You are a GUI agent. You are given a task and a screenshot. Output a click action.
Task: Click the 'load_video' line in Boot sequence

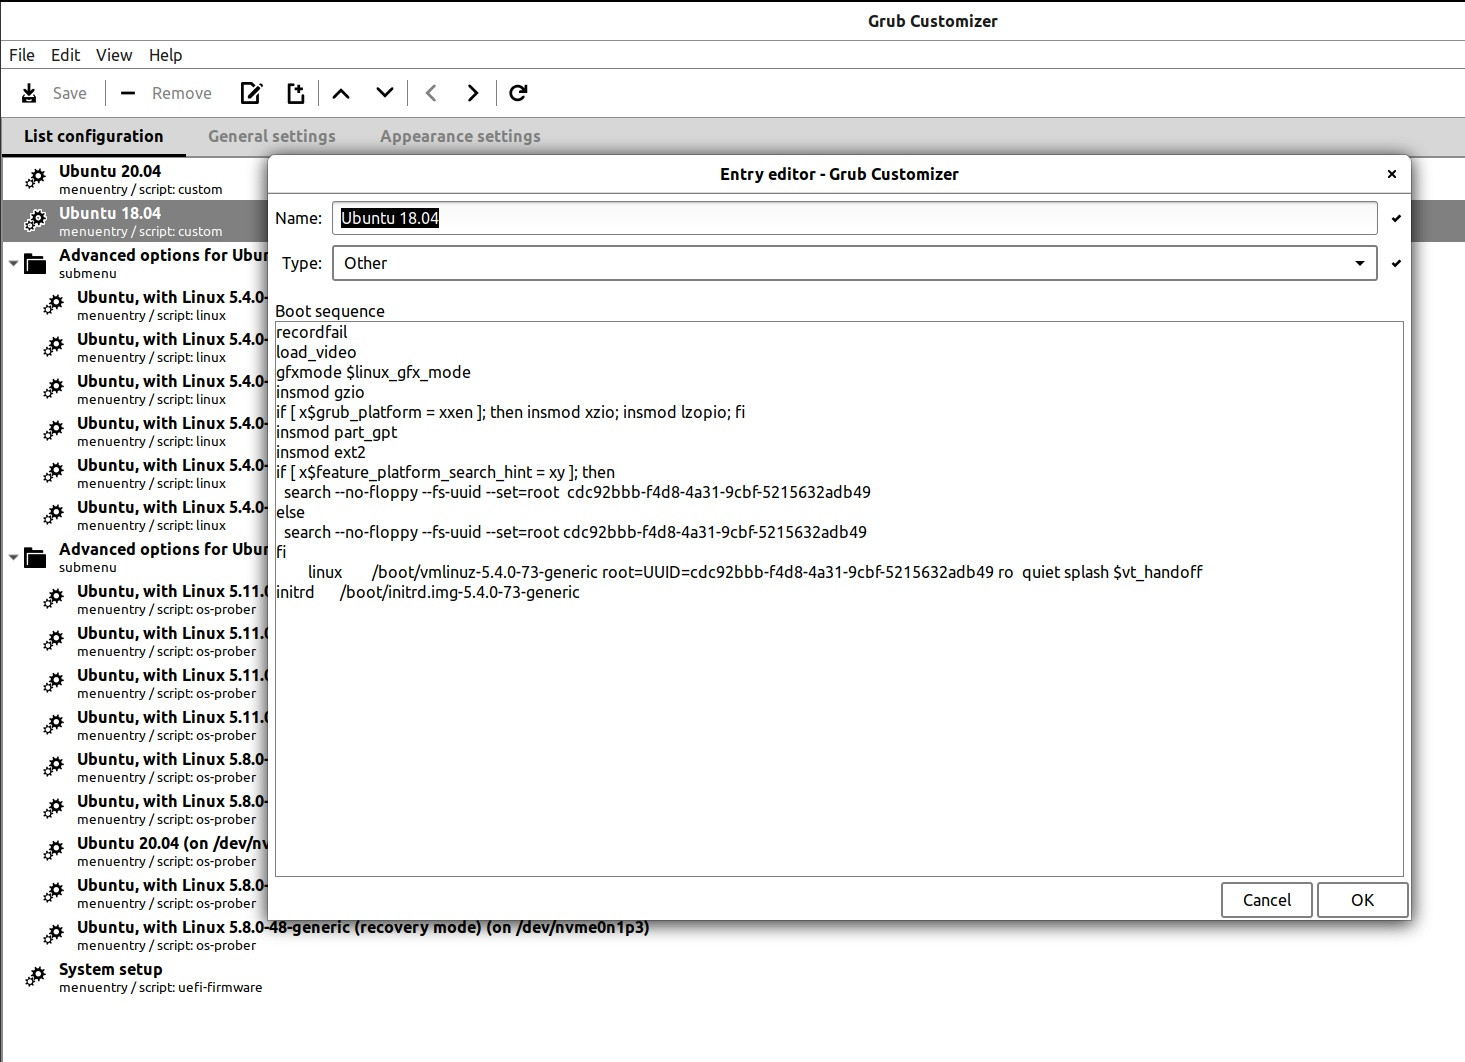tap(316, 352)
